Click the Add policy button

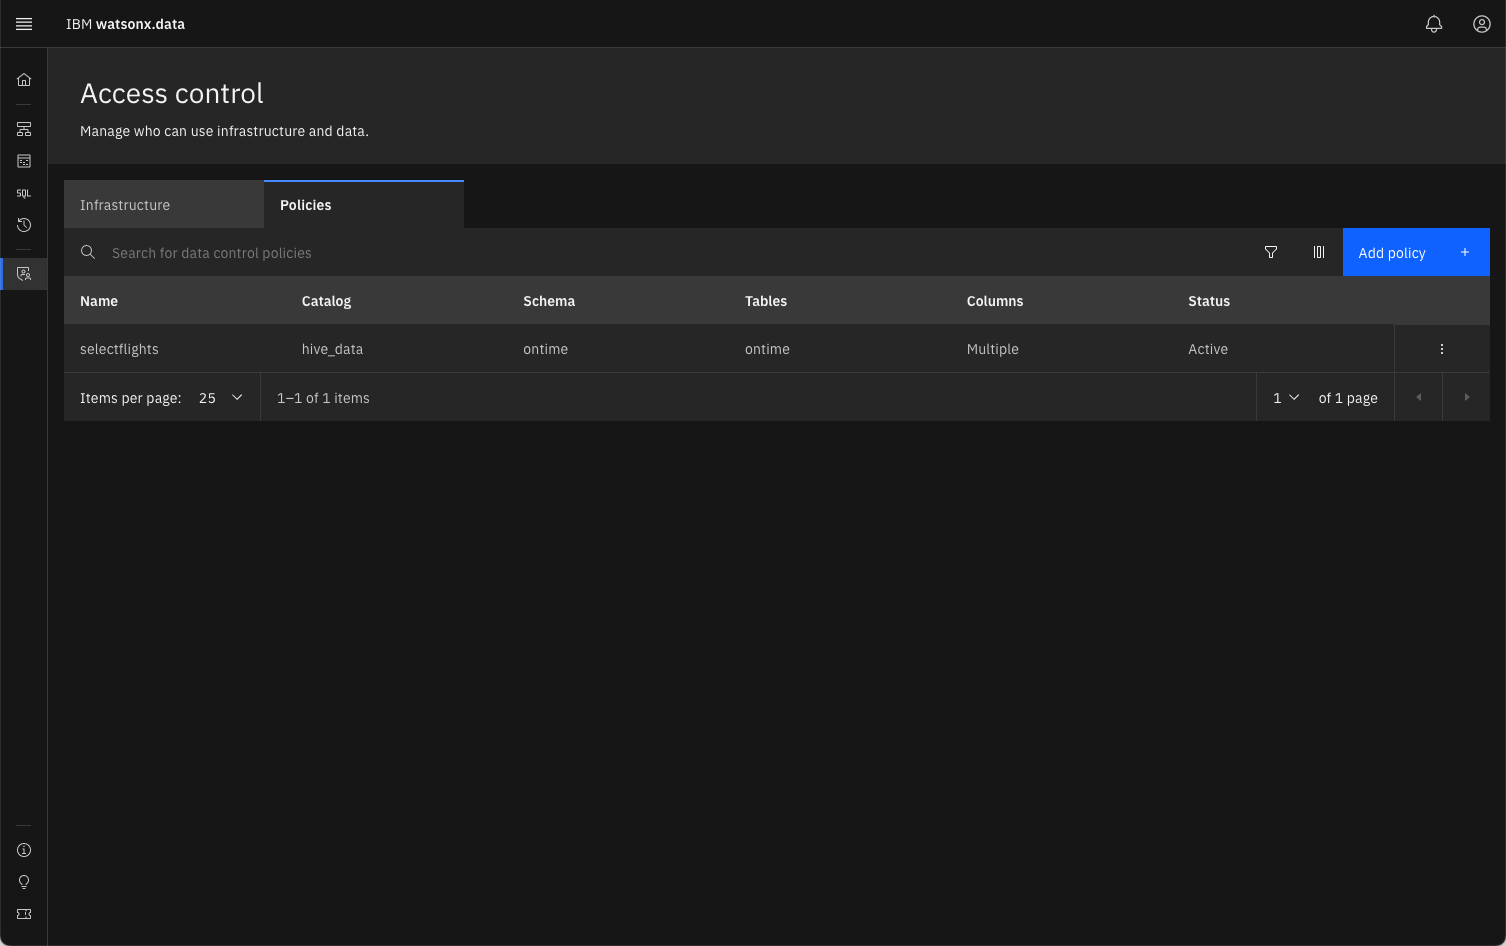pyautogui.click(x=1416, y=252)
